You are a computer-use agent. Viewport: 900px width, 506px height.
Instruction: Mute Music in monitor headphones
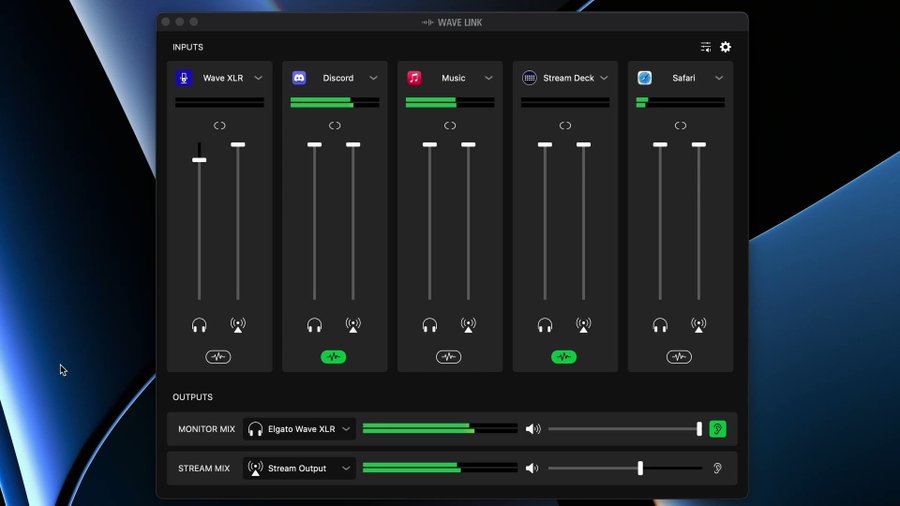pyautogui.click(x=429, y=325)
